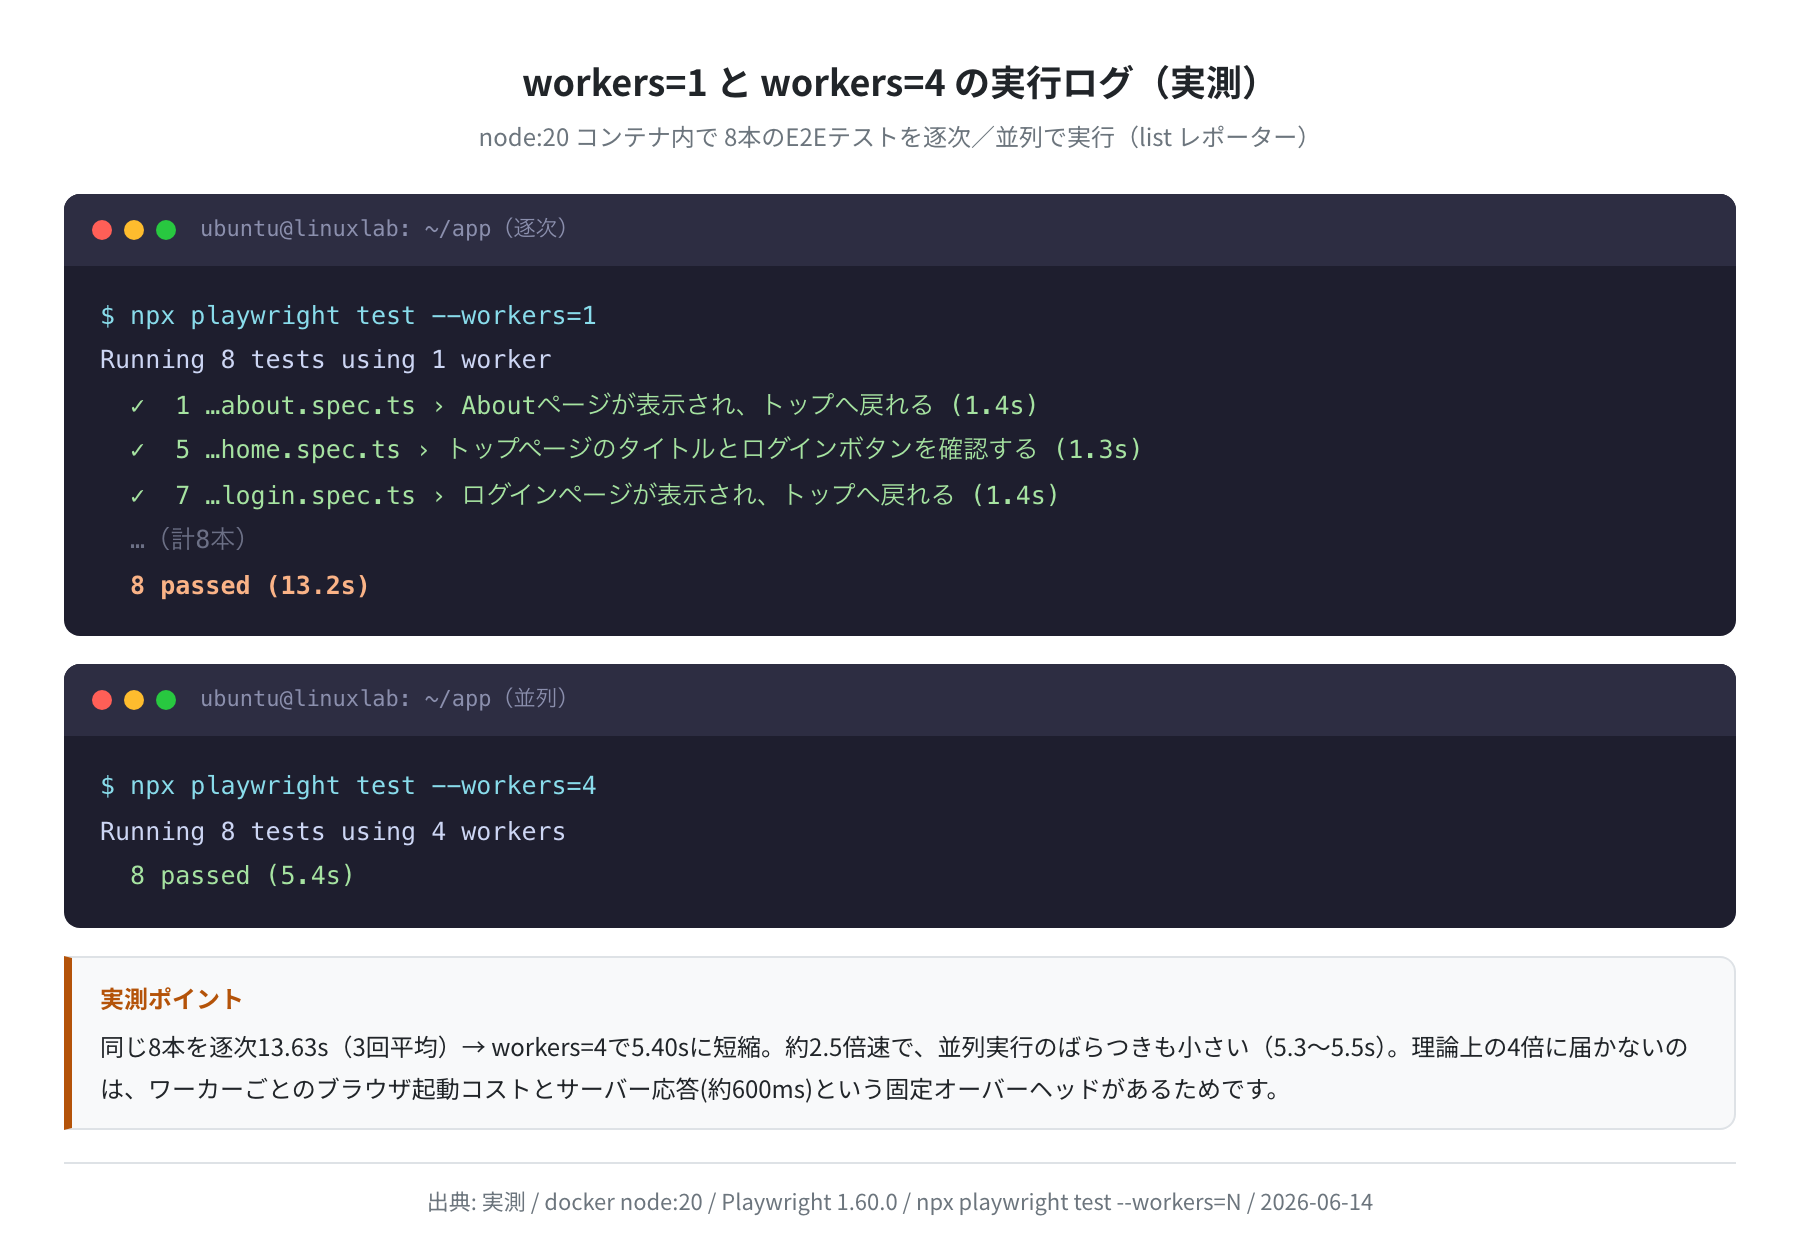Select 8 passed (5.4s) summary

242,876
